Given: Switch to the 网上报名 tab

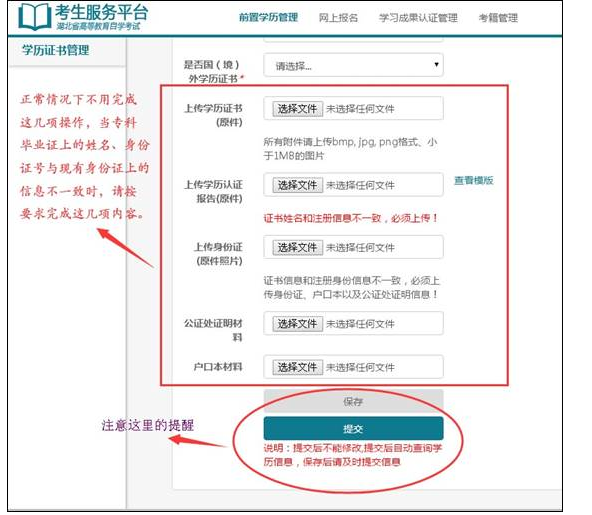Looking at the screenshot, I should [x=338, y=17].
